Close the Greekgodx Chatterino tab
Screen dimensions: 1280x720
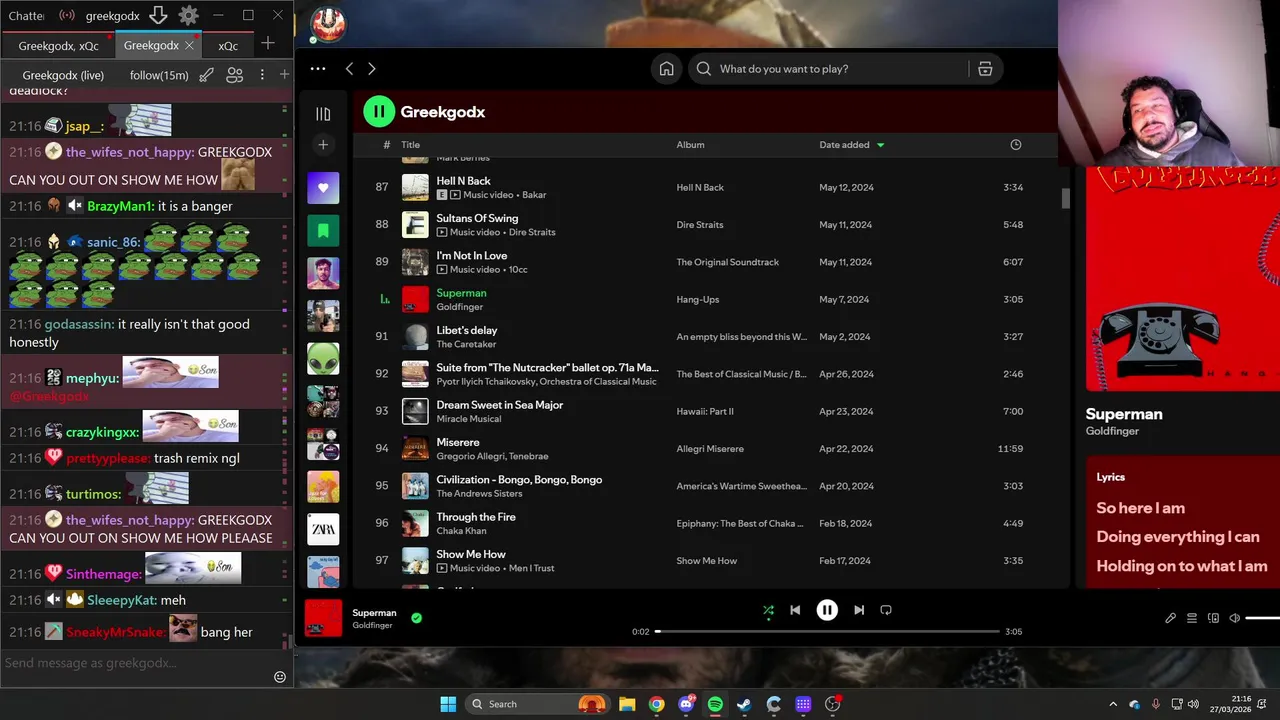[x=190, y=45]
